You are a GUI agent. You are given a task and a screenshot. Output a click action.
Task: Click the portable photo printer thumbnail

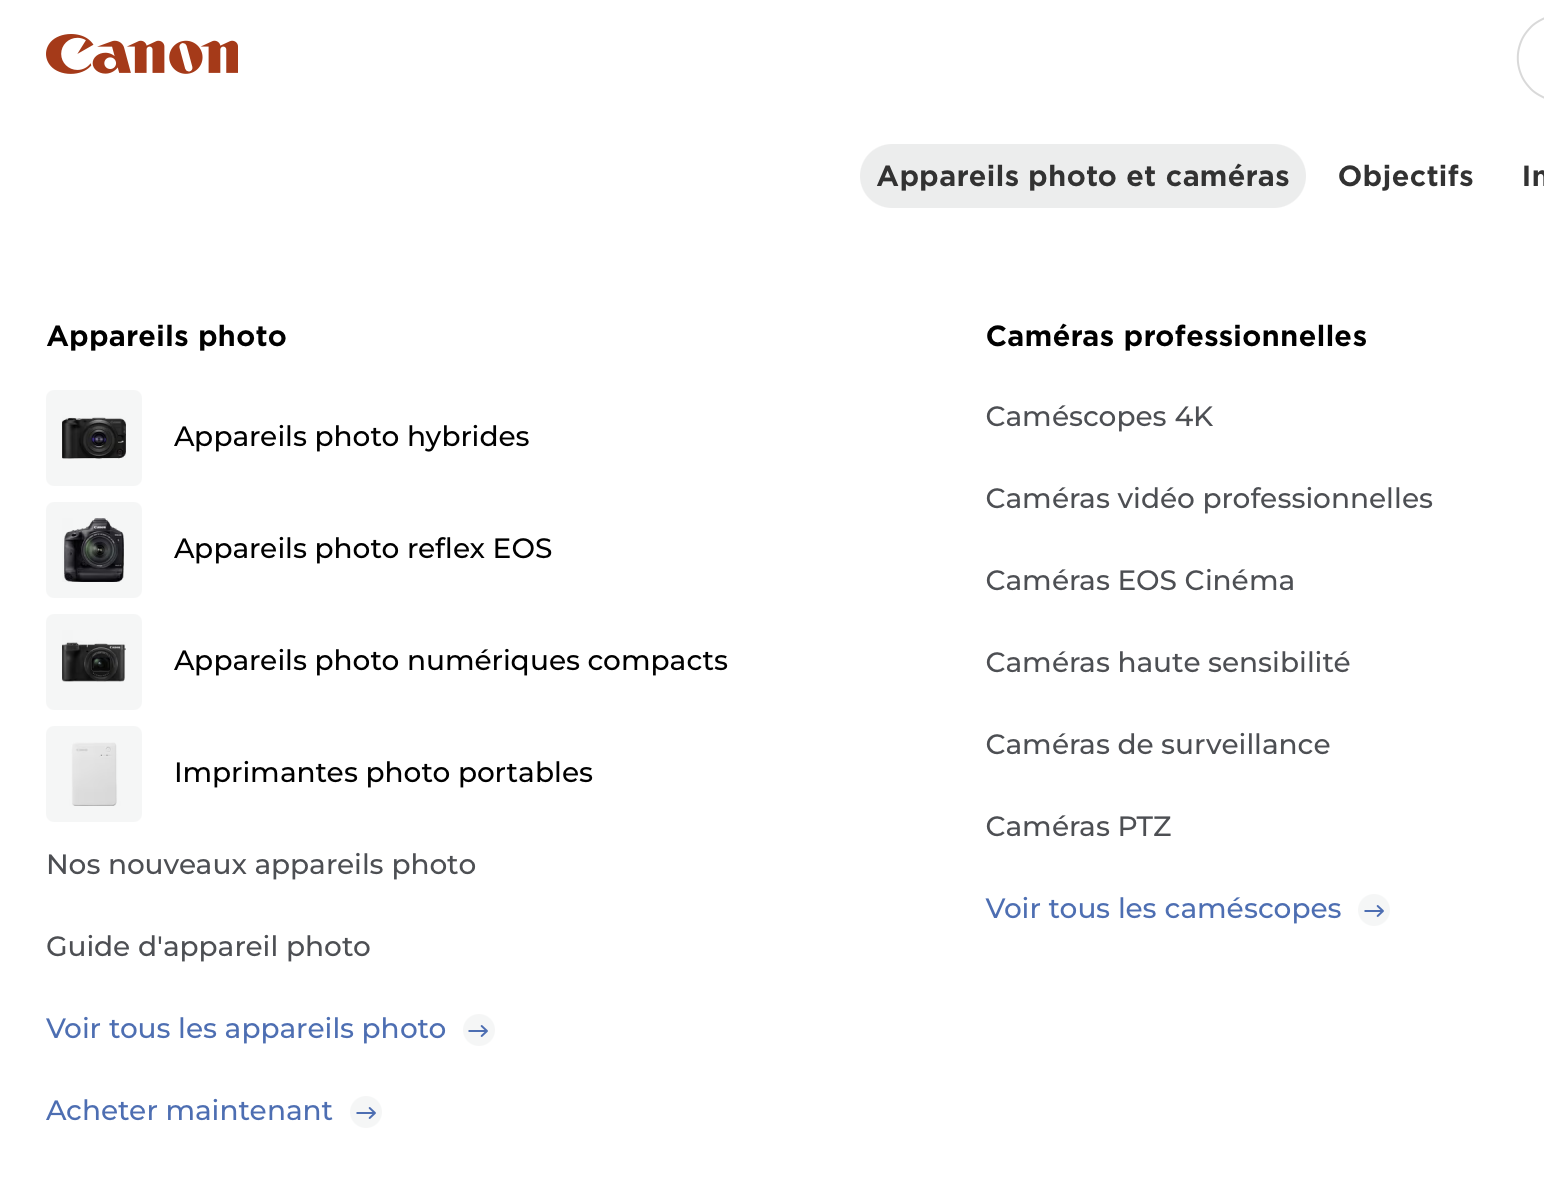94,774
